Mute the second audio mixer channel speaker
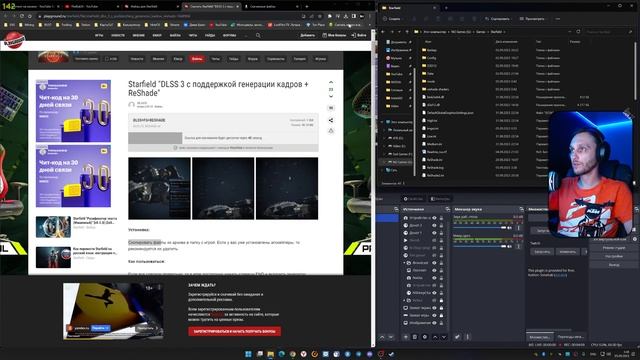 (509, 246)
